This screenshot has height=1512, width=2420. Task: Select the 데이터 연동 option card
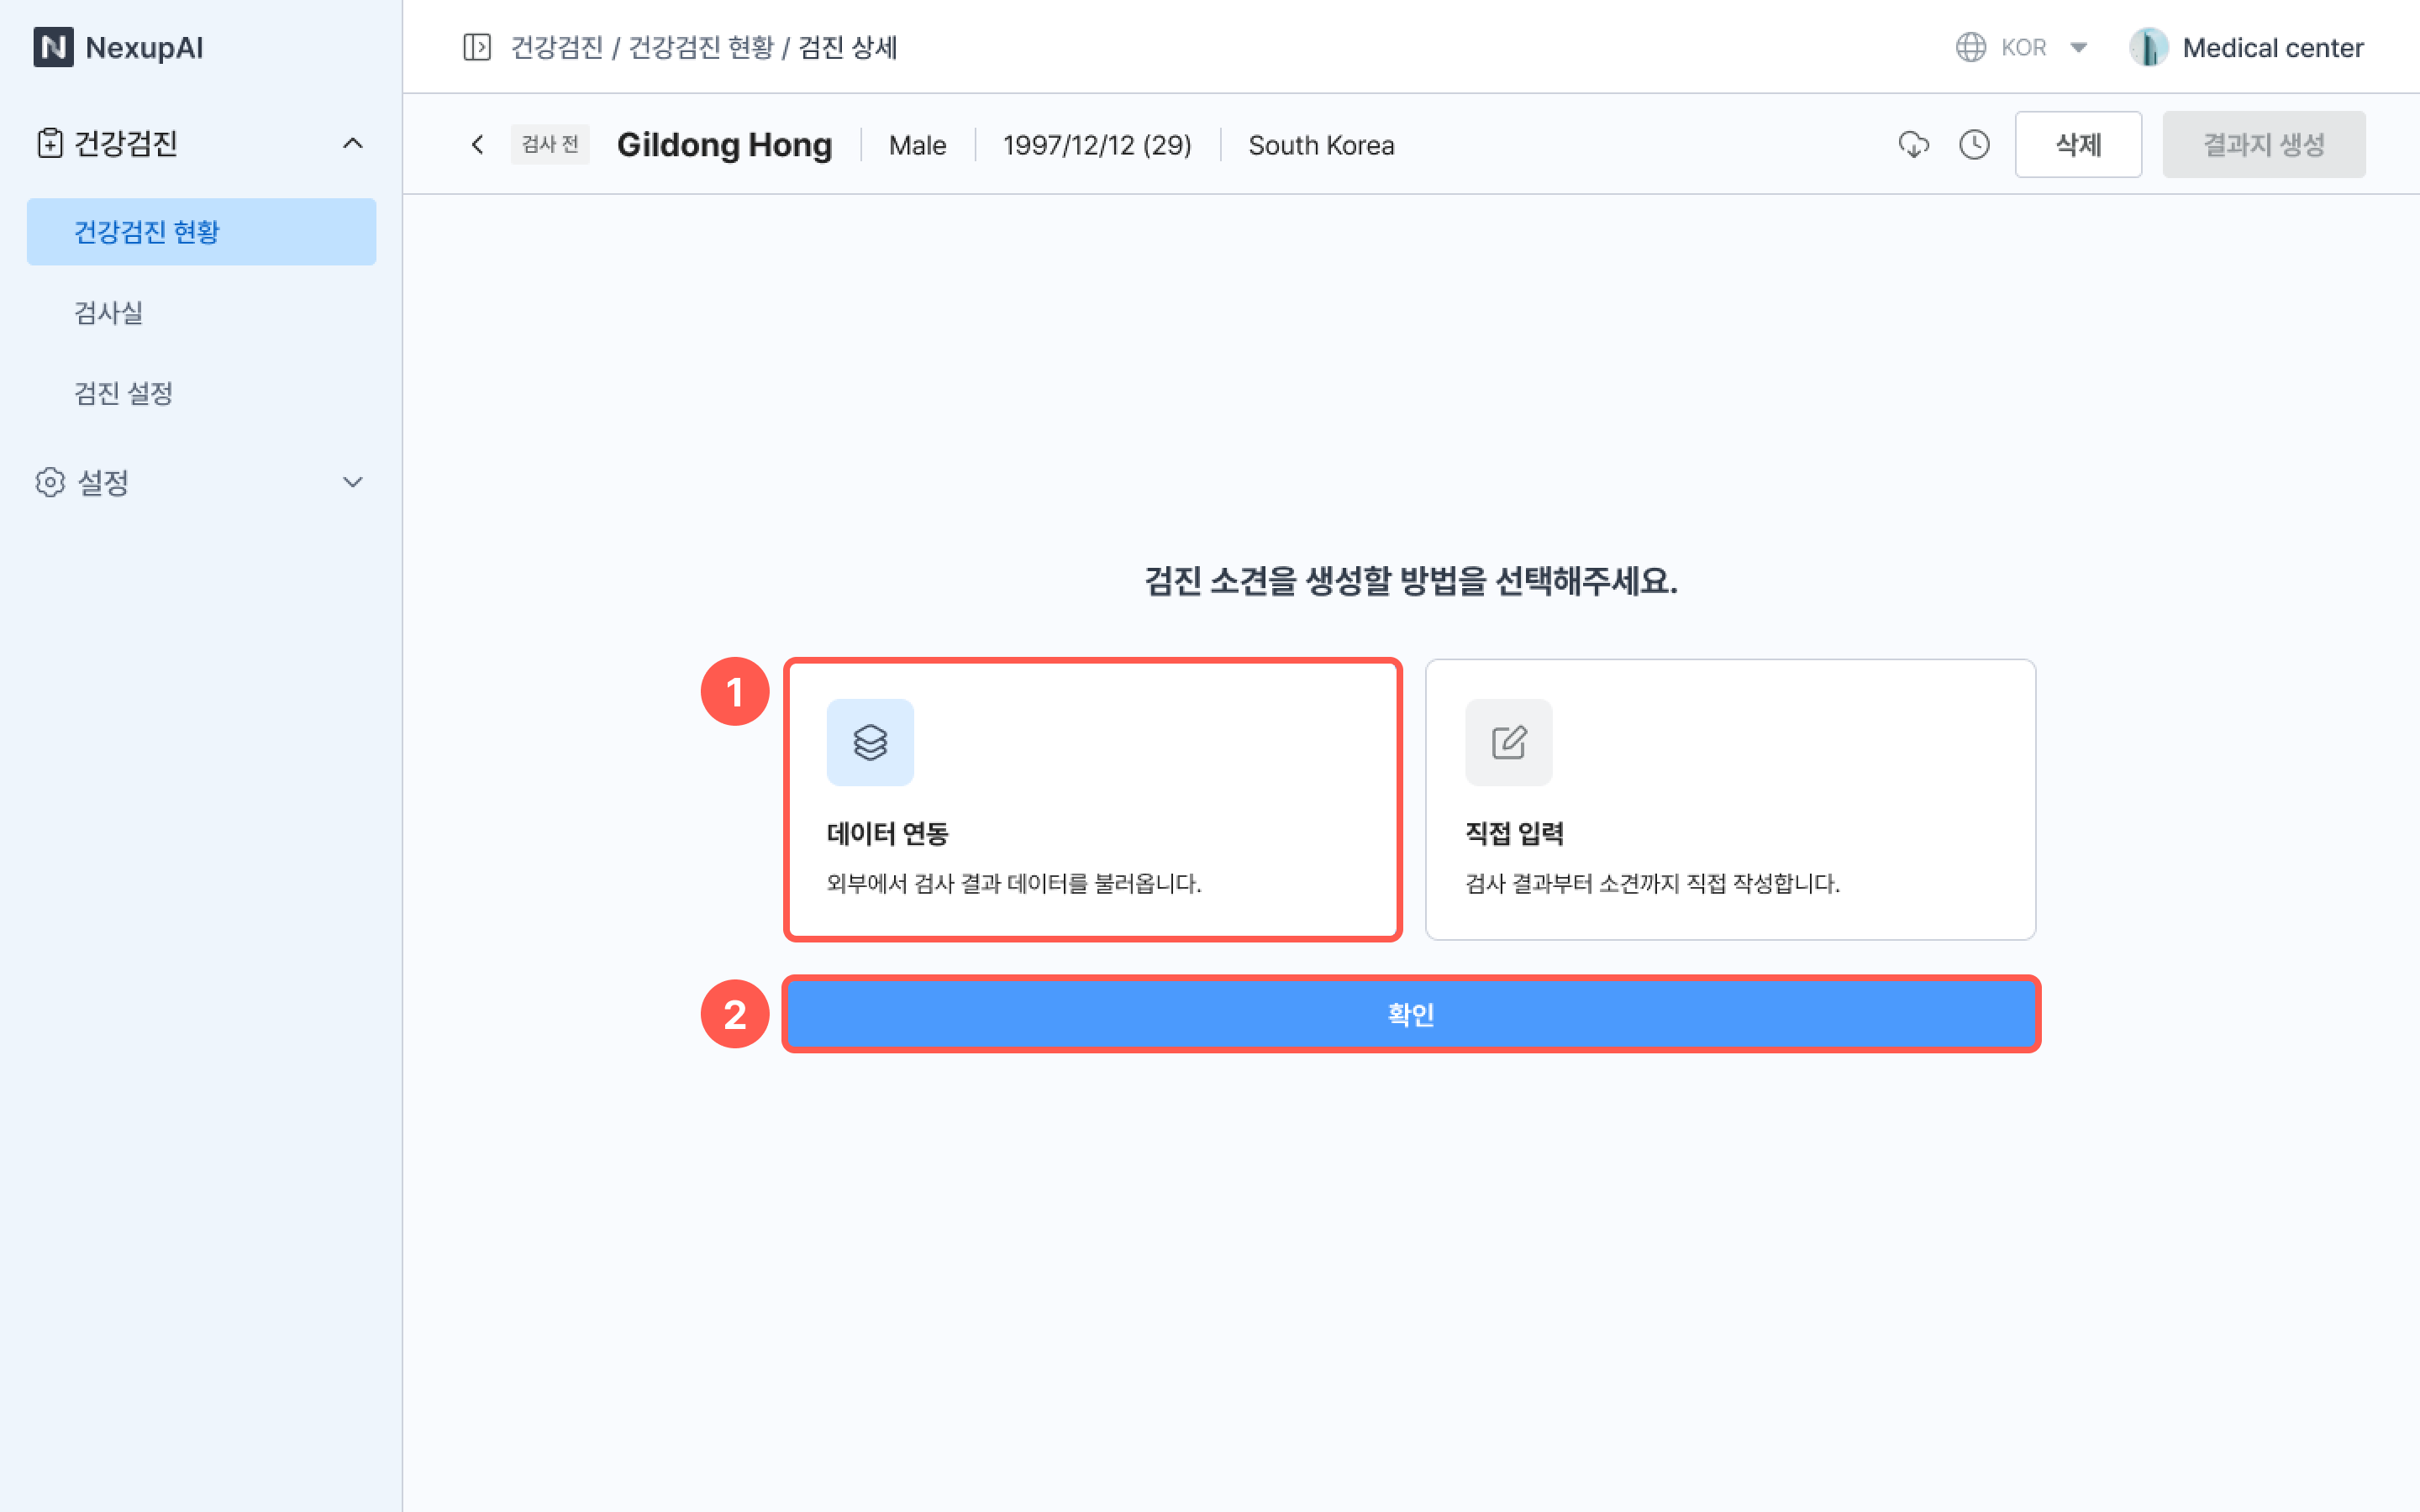[1092, 799]
